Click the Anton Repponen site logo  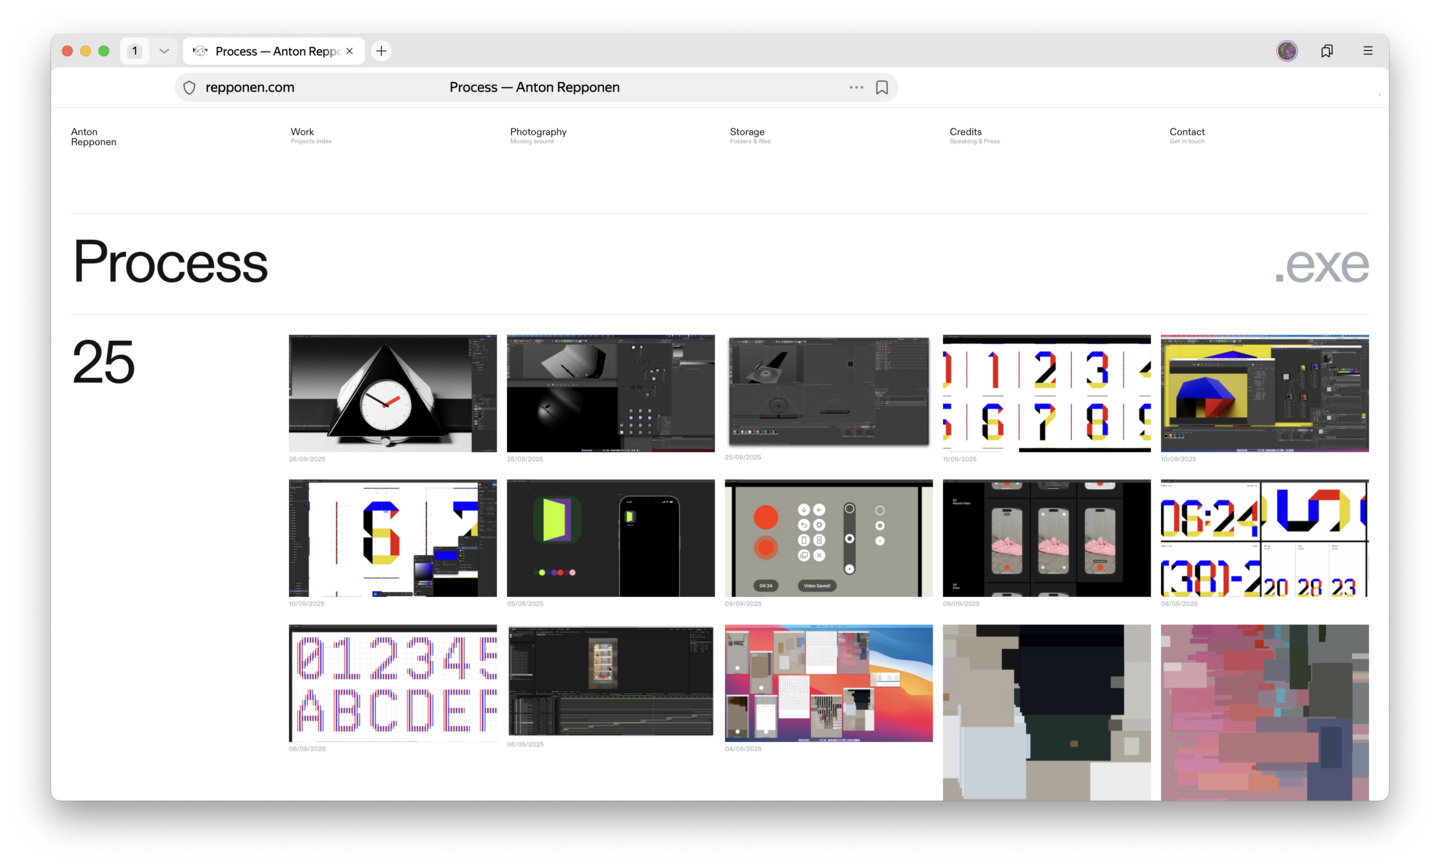pos(93,137)
